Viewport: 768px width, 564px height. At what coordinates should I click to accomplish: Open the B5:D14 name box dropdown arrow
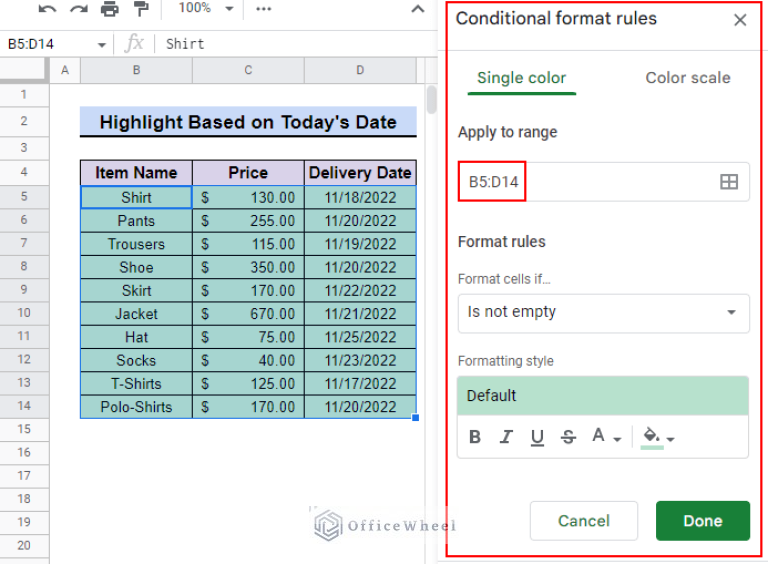coord(101,45)
